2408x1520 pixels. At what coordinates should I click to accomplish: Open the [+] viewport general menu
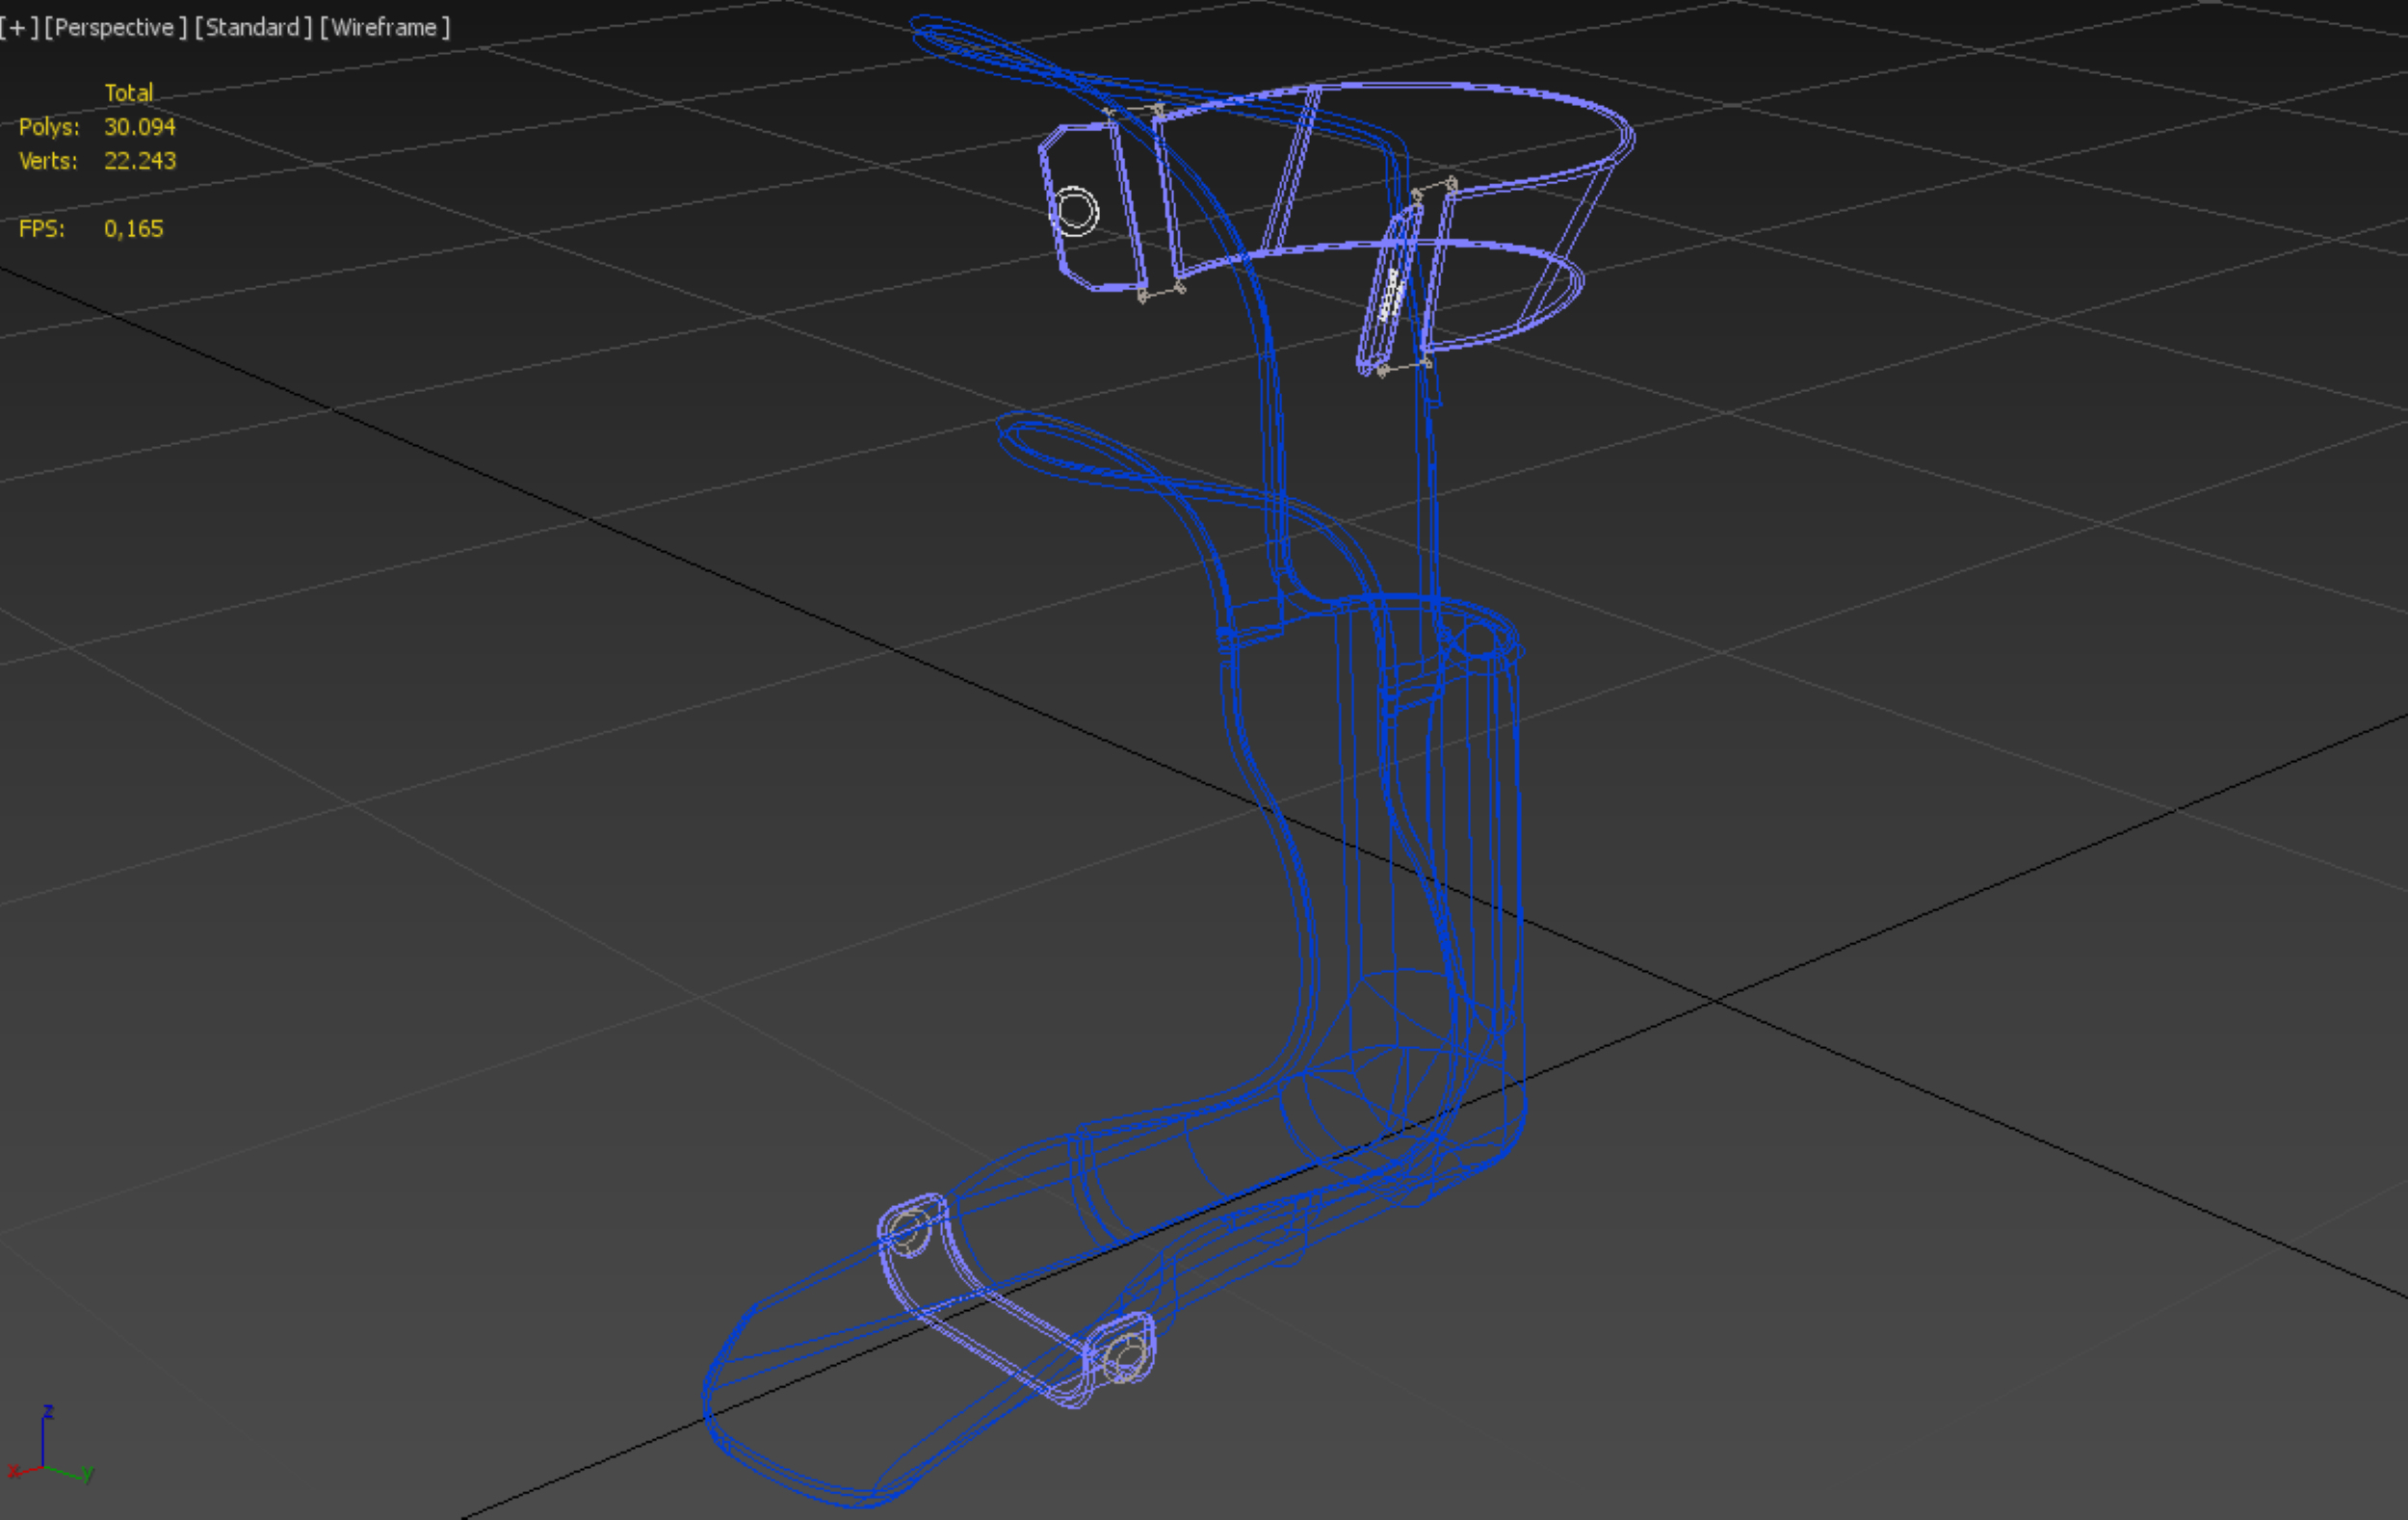(18, 28)
